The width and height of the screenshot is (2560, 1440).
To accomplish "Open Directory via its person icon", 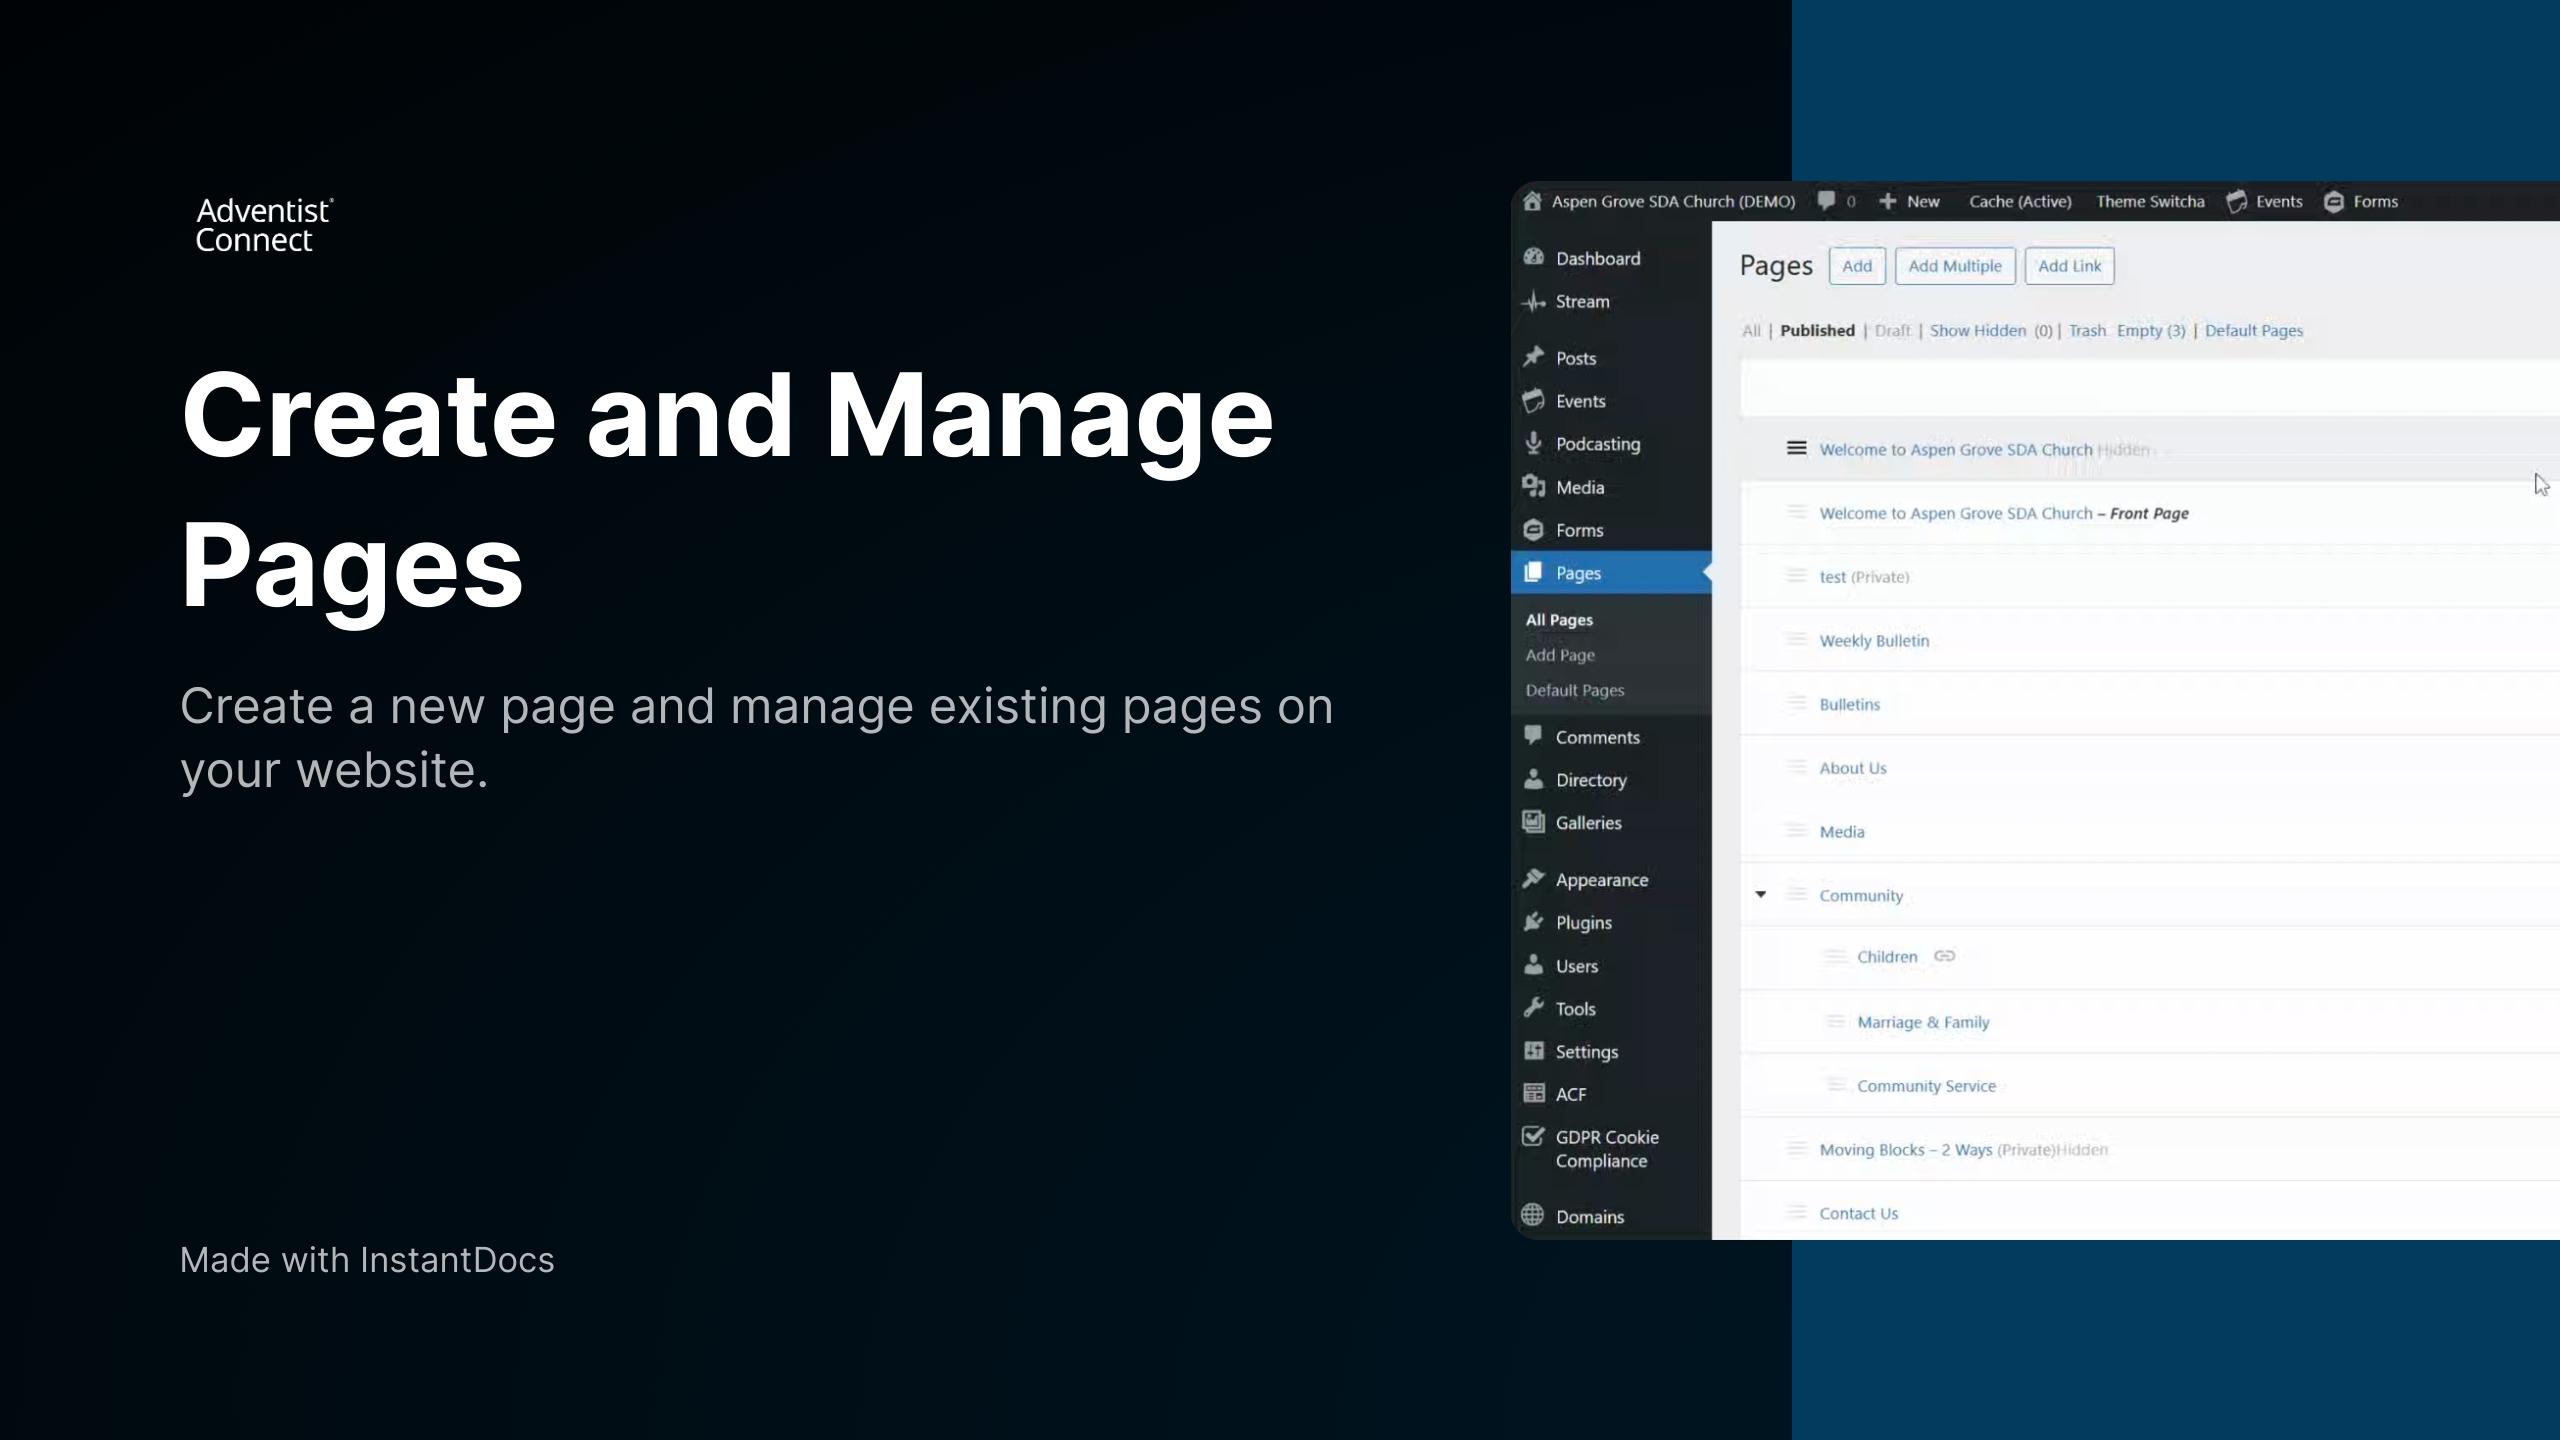I will pyautogui.click(x=1535, y=780).
